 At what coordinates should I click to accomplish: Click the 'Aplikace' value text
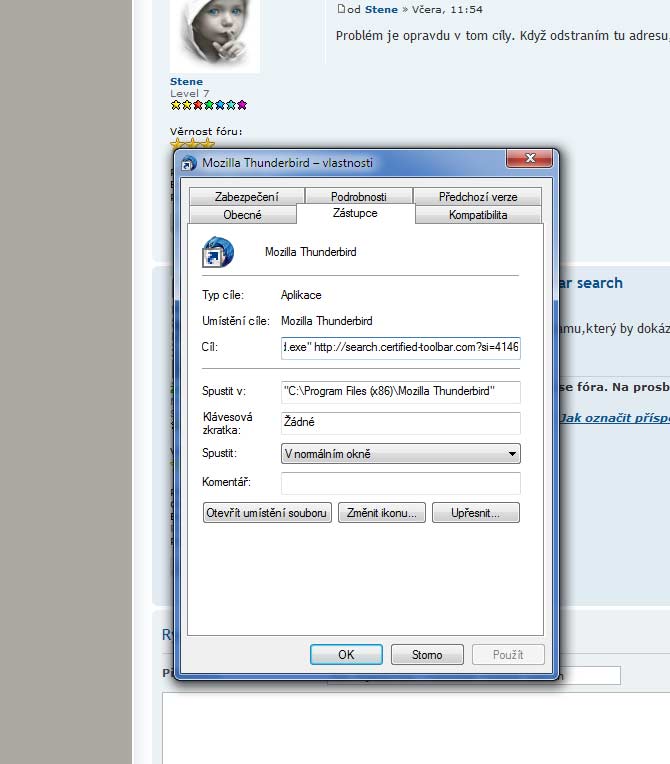[301, 295]
